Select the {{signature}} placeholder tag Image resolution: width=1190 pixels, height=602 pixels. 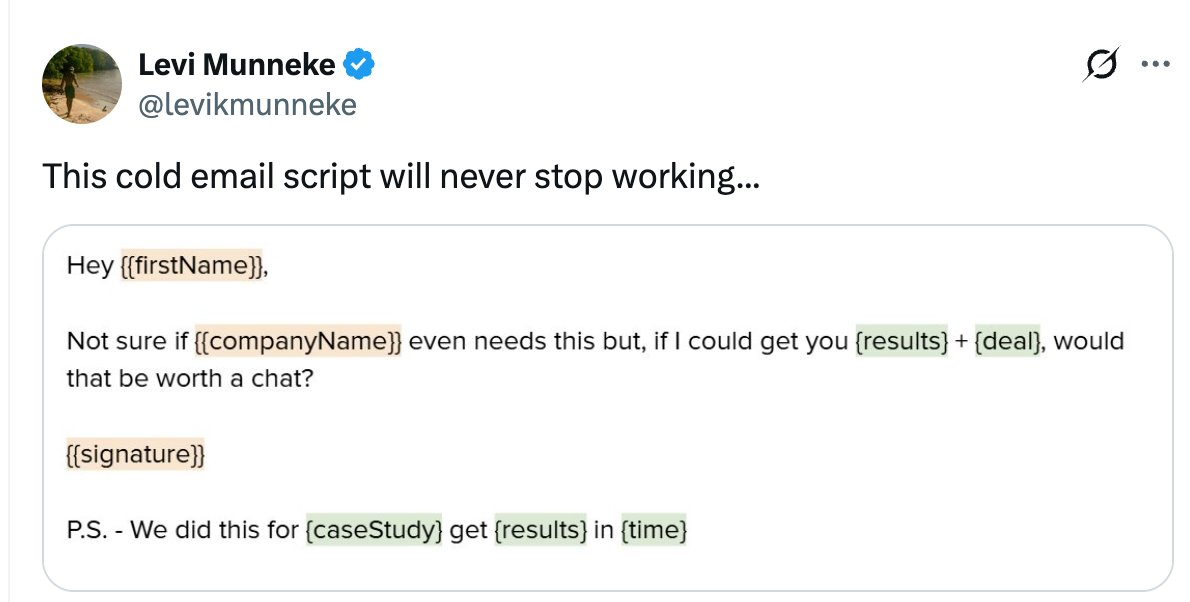(135, 455)
